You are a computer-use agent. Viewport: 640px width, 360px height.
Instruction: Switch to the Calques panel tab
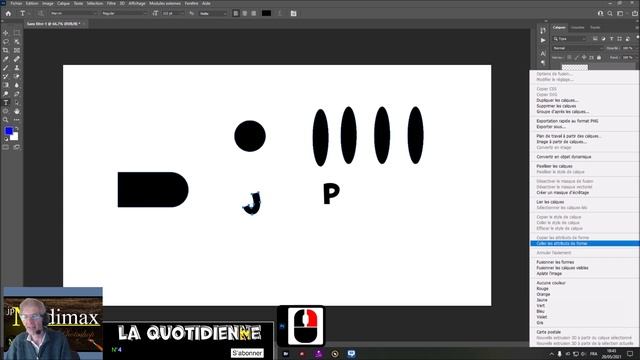click(559, 27)
